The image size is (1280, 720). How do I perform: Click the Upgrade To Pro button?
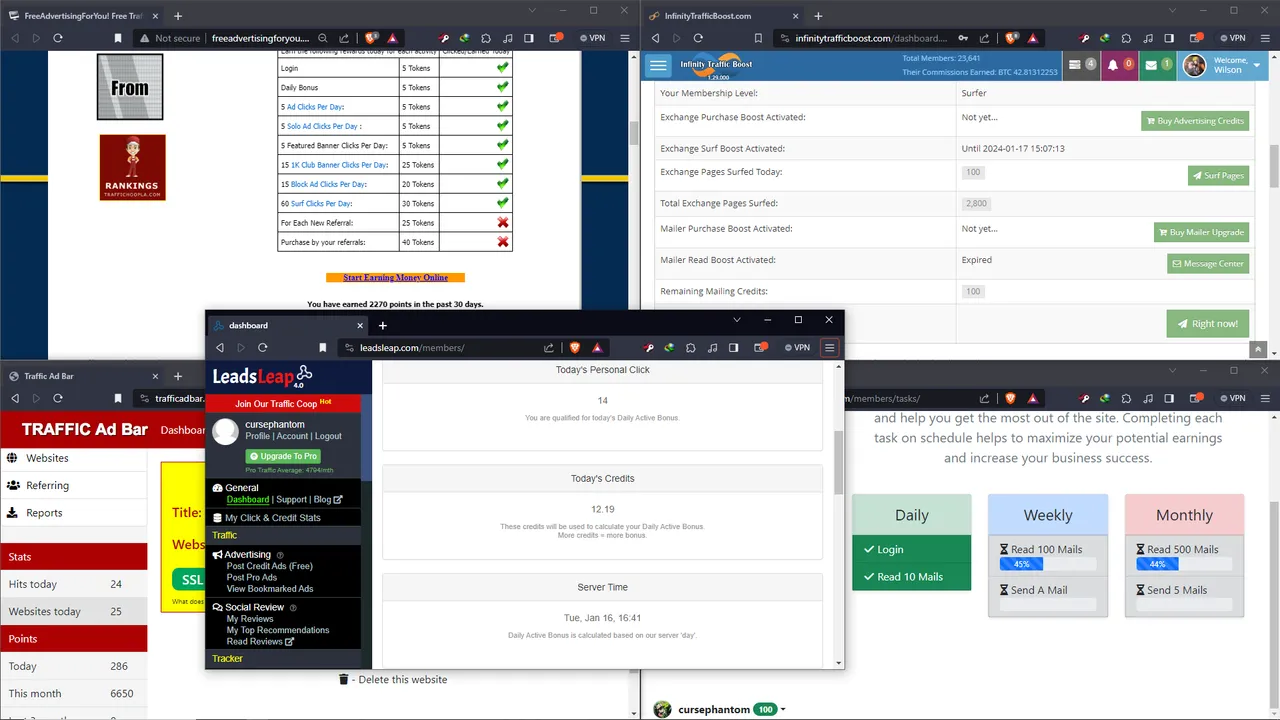pos(283,456)
